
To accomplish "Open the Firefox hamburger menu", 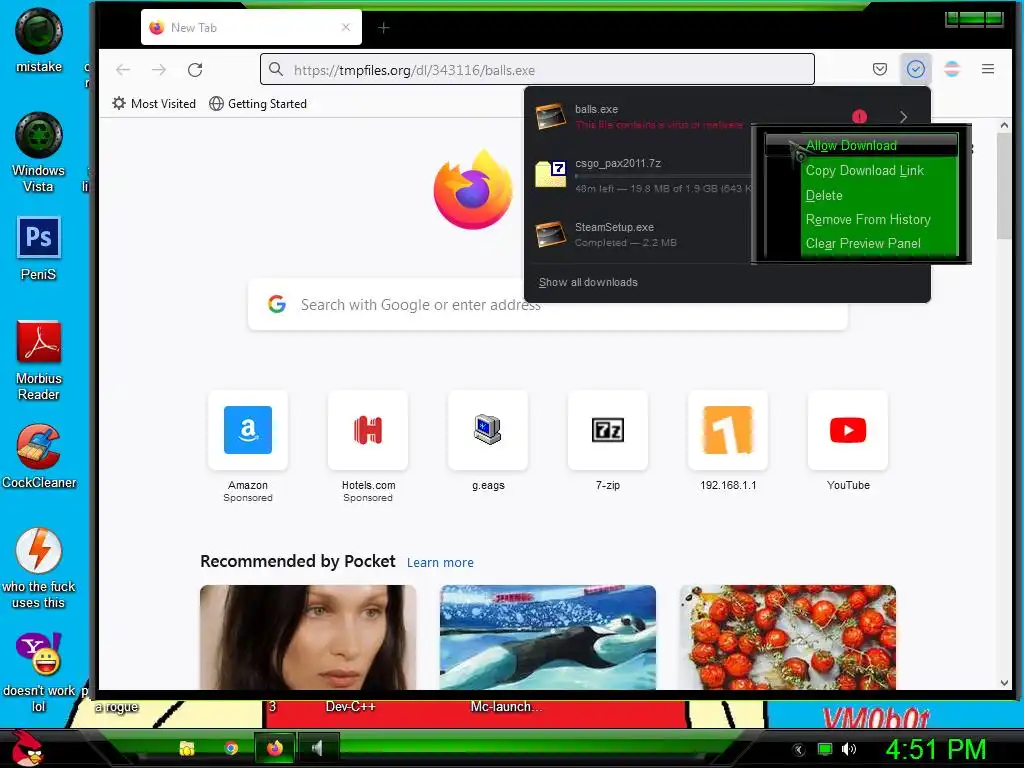I will [x=987, y=69].
